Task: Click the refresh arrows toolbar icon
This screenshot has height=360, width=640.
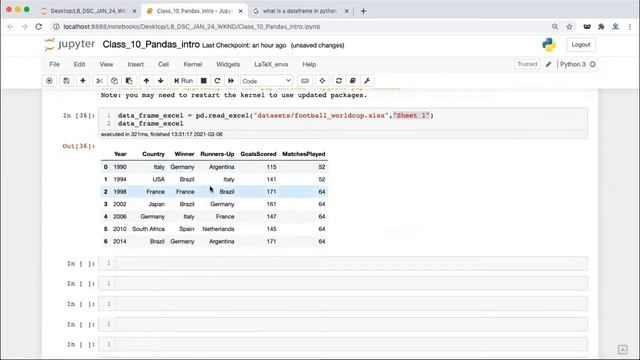Action: tap(338, 81)
